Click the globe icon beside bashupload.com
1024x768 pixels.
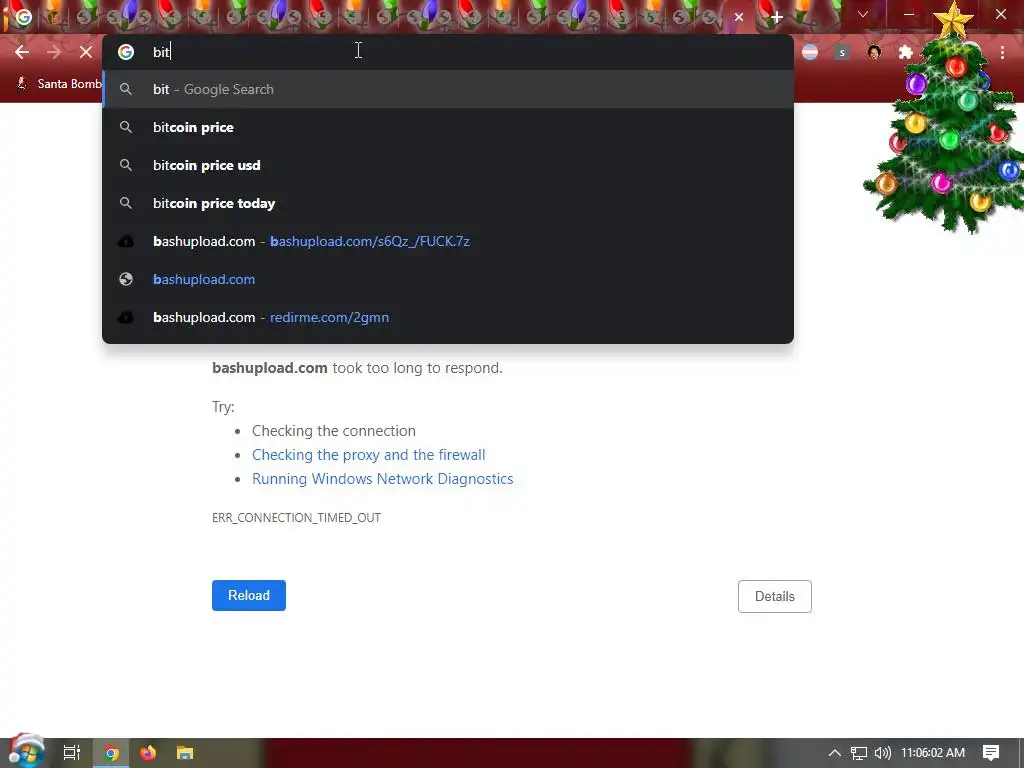[126, 279]
